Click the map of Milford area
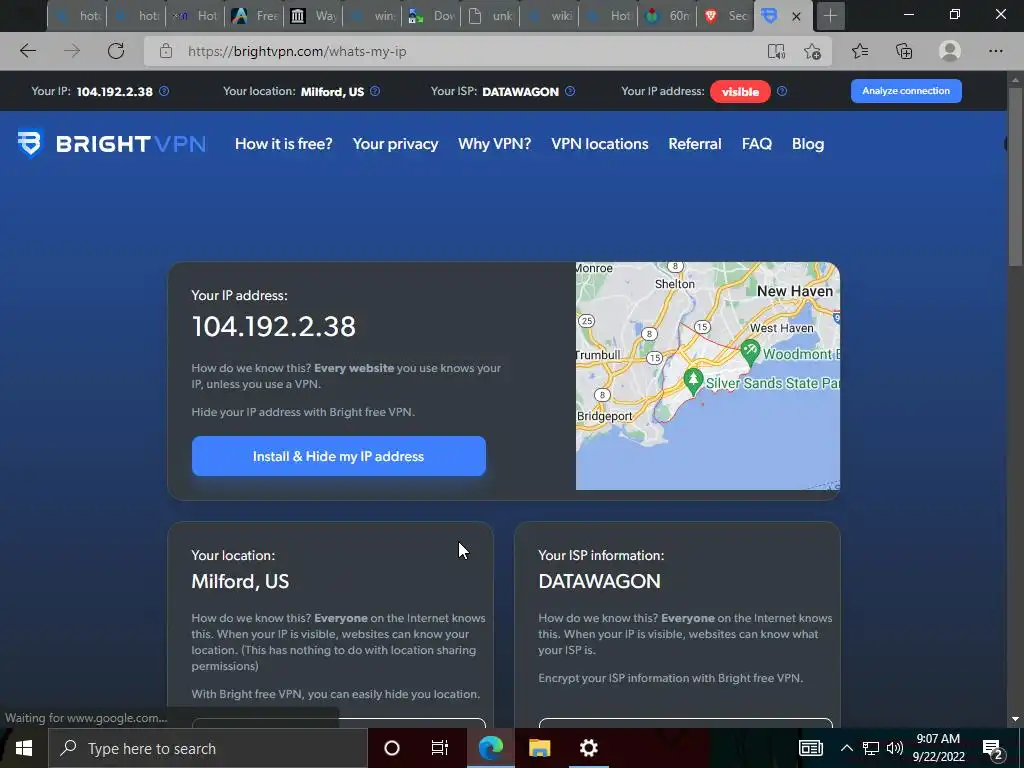This screenshot has width=1024, height=768. point(707,376)
